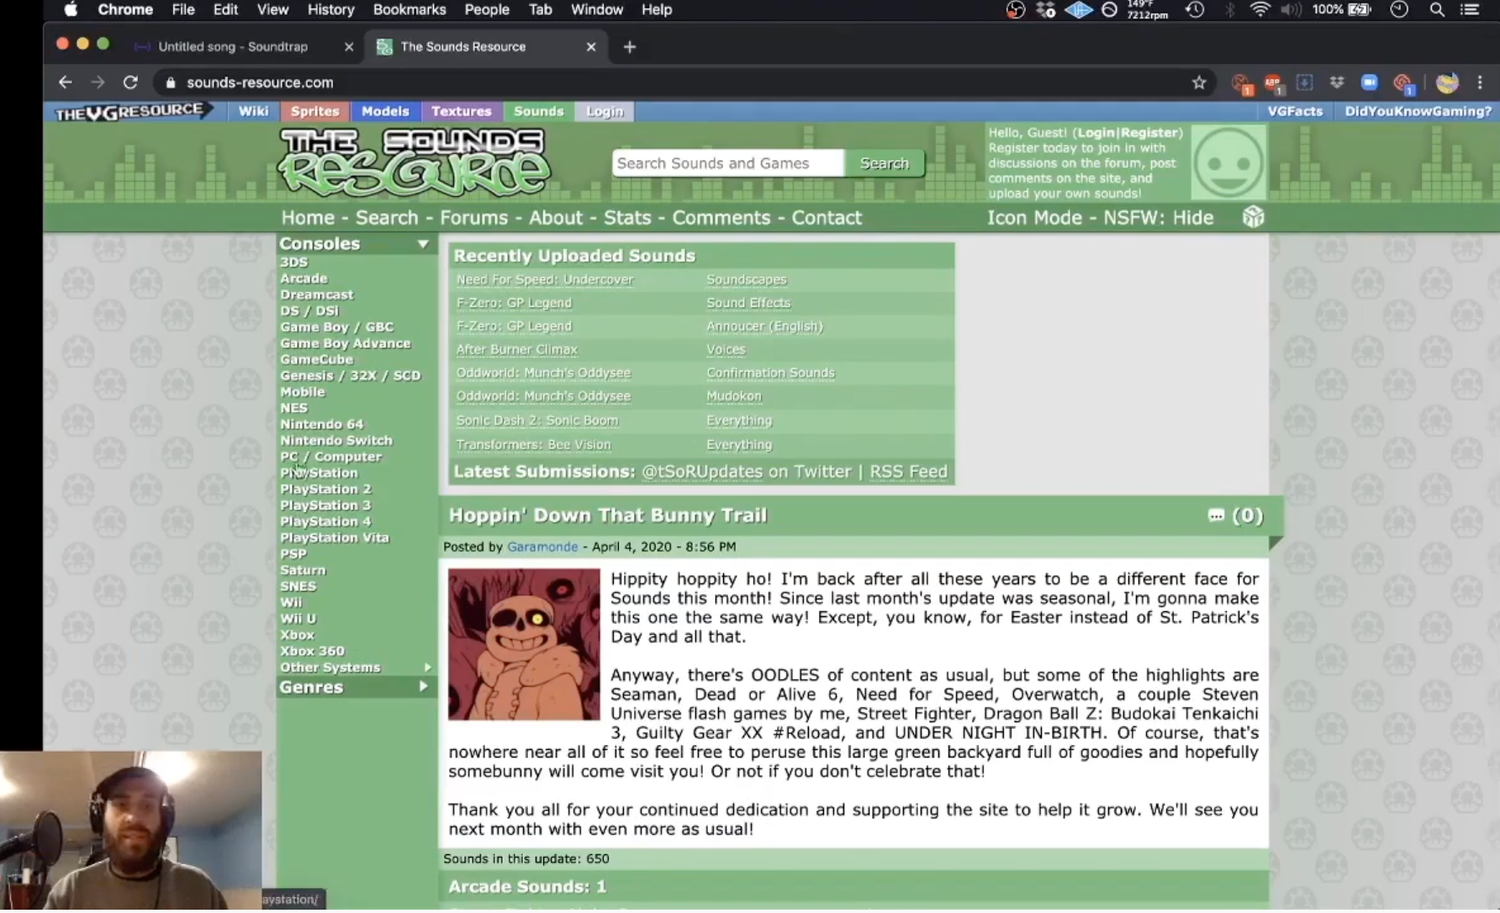Toggle the NSFW: Hide setting
The height and width of the screenshot is (913, 1500).
click(1158, 217)
